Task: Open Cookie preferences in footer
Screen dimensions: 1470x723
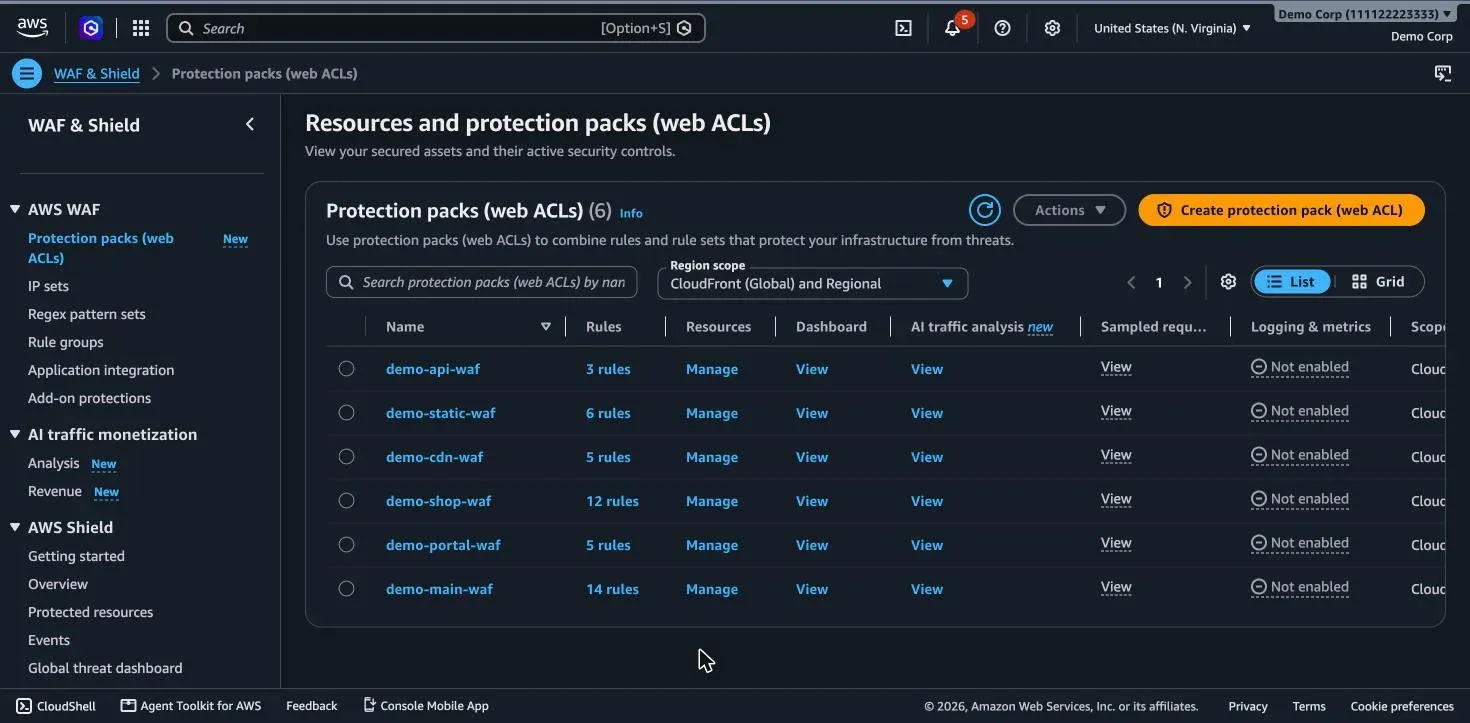Action: click(x=1402, y=706)
